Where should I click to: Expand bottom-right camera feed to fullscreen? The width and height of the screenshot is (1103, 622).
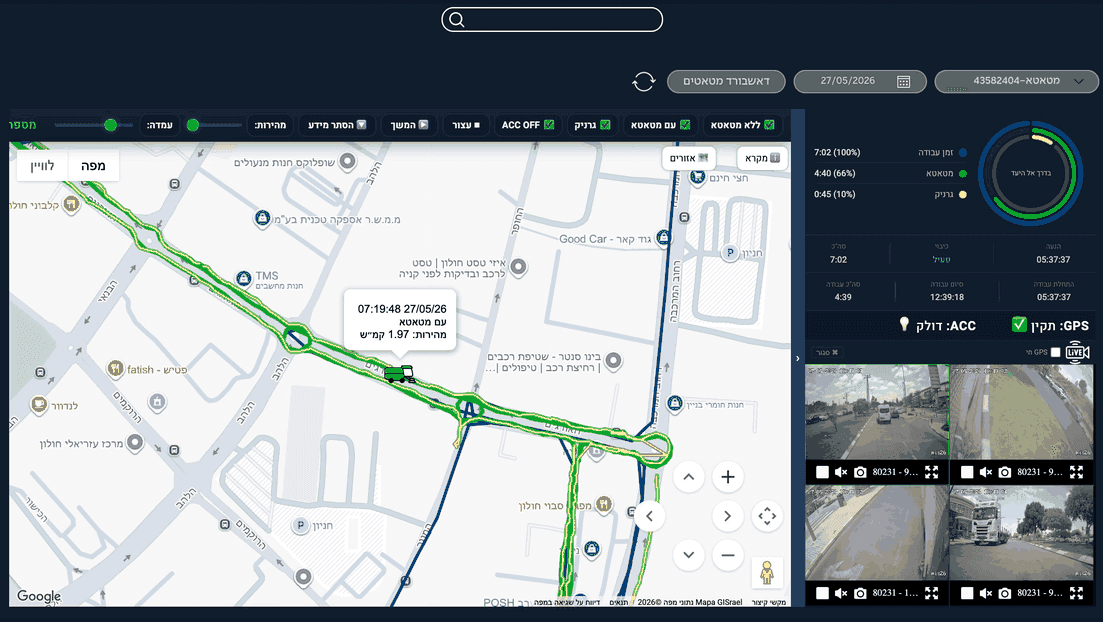[1076, 593]
